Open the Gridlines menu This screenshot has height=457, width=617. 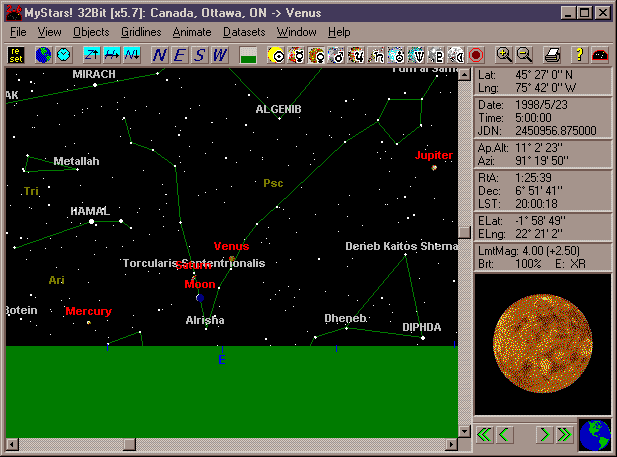pos(140,32)
